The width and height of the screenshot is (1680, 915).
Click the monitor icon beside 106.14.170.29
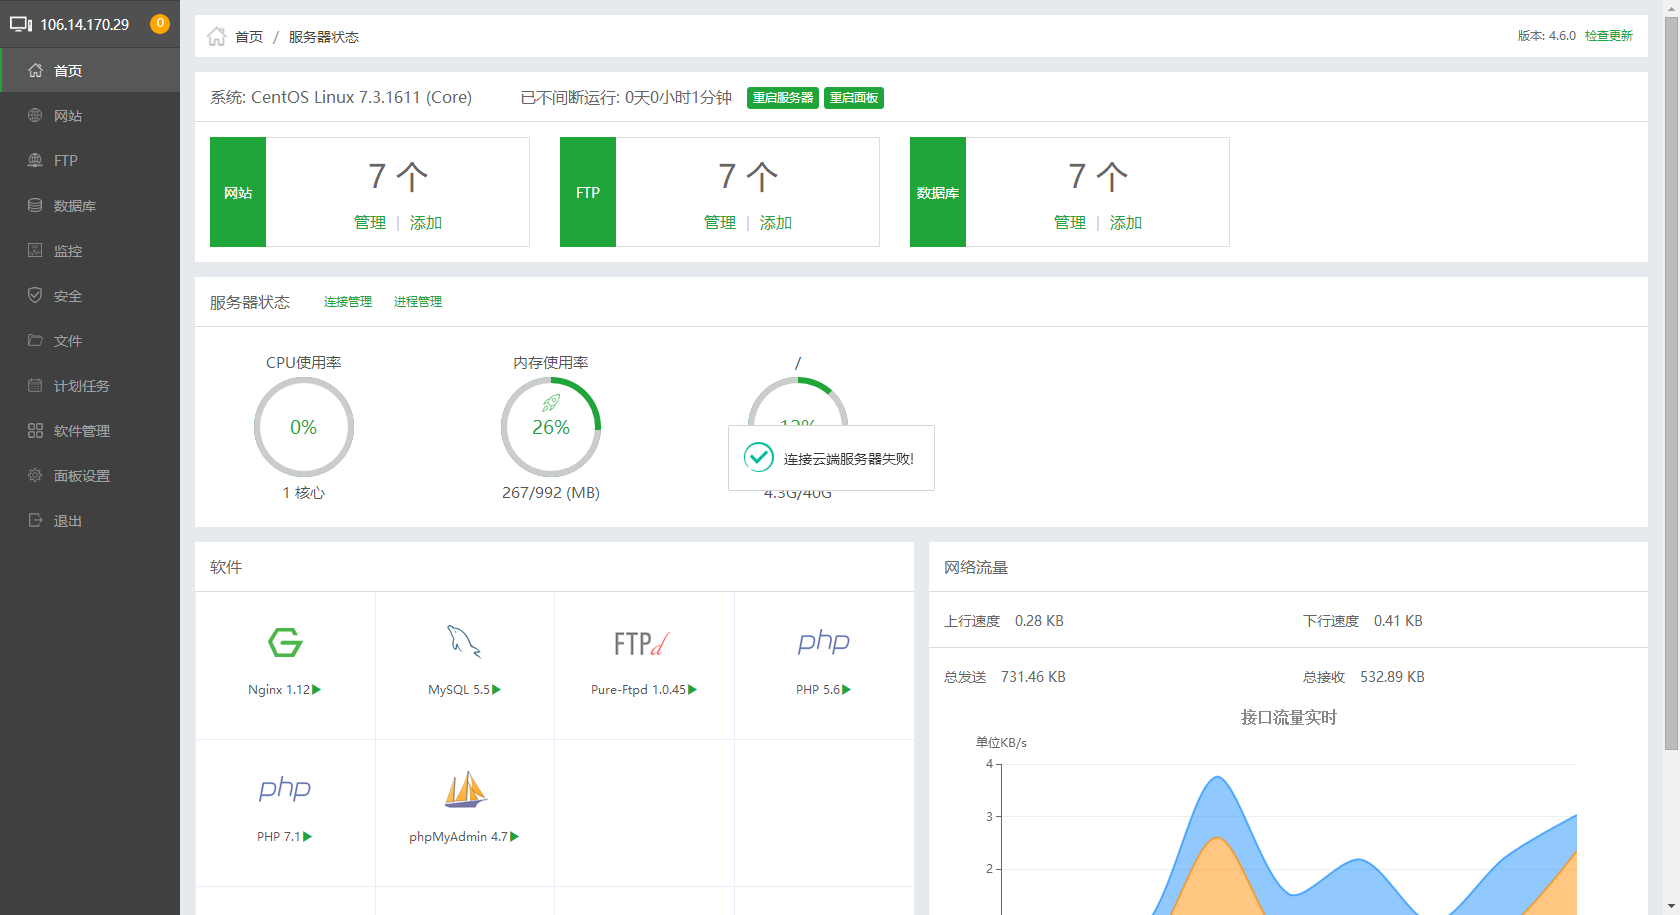point(21,24)
